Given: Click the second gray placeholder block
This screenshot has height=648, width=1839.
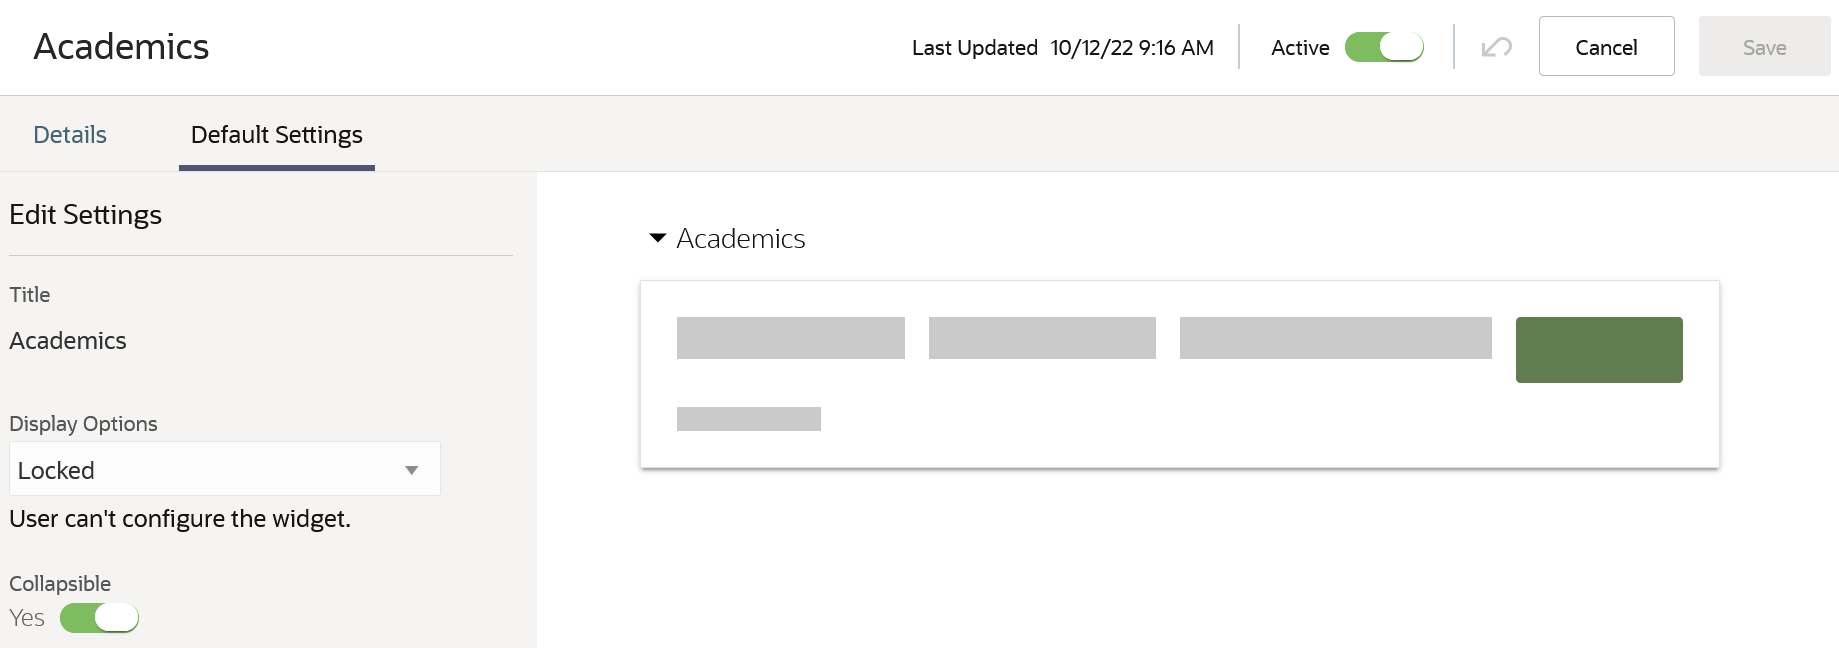Looking at the screenshot, I should 1042,338.
